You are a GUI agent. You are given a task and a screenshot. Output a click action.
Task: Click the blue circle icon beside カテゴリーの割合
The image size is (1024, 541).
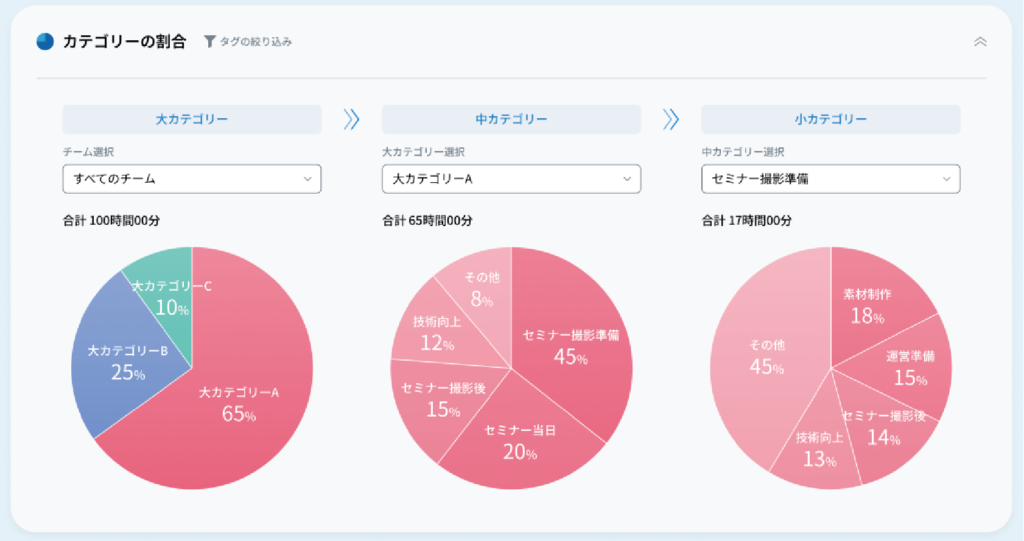pos(45,42)
